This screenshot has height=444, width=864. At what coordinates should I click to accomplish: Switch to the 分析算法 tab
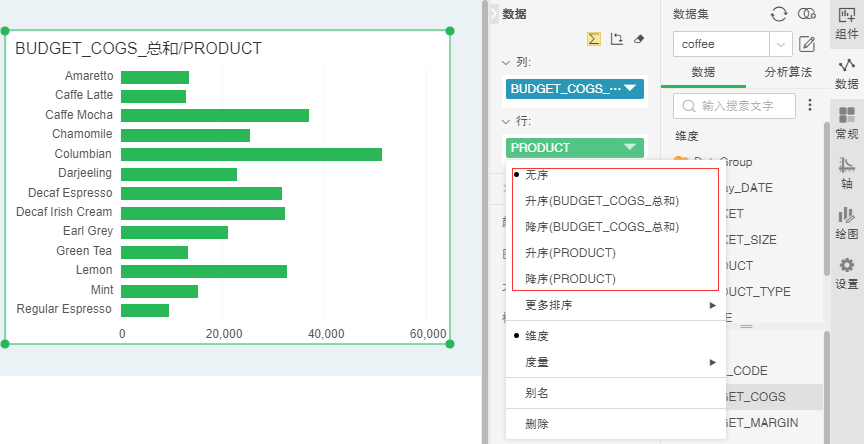(788, 73)
